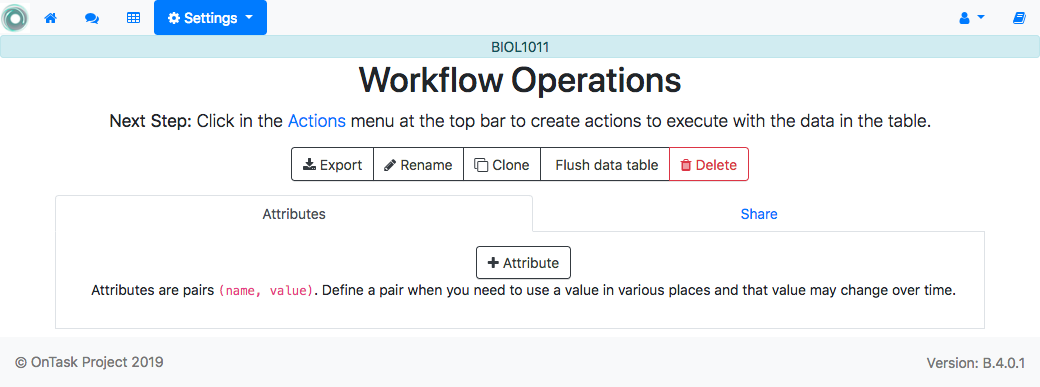Select the Attributes tab
This screenshot has height=387, width=1040.
click(x=294, y=214)
